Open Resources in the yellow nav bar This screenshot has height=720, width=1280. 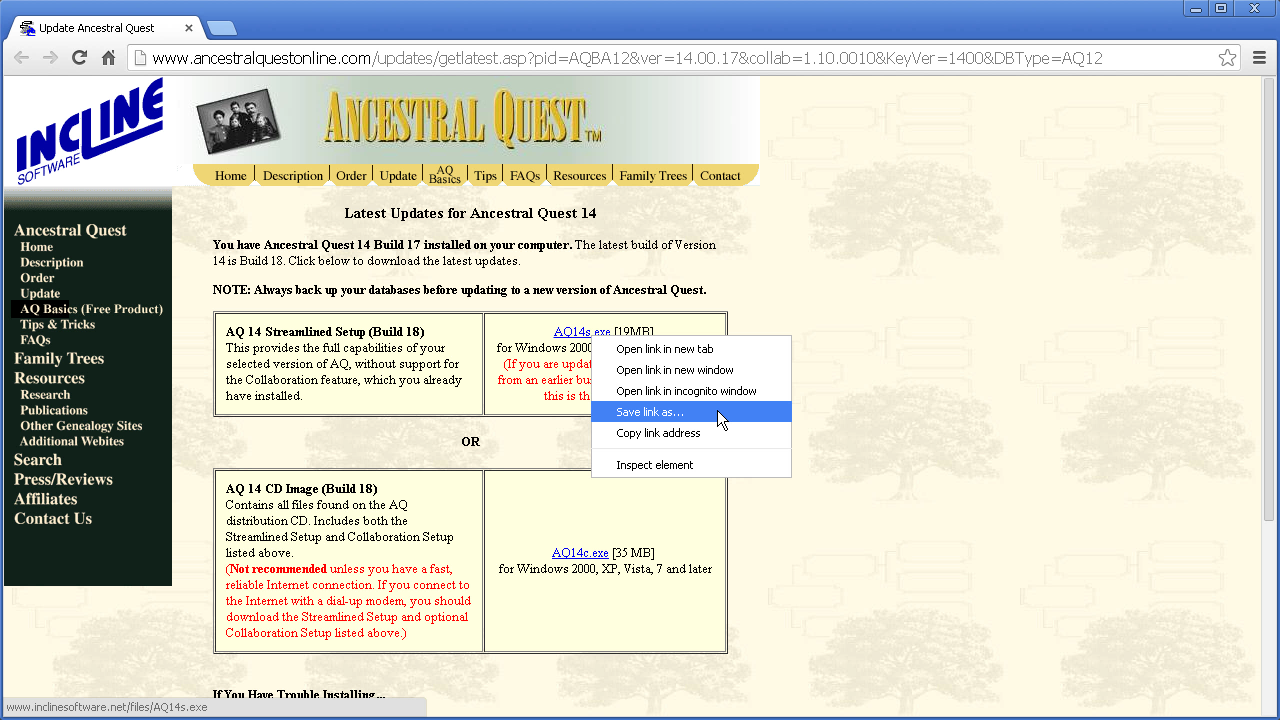pos(580,176)
